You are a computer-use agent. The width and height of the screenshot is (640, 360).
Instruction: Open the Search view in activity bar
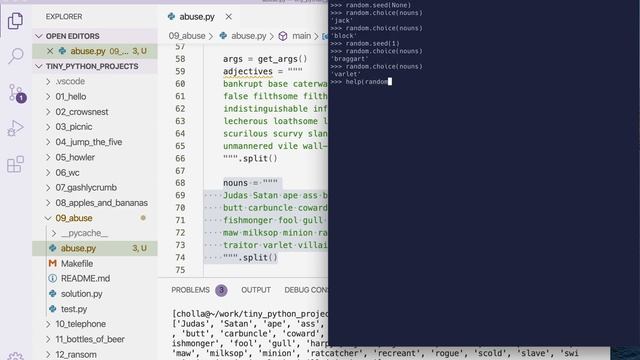(16, 56)
